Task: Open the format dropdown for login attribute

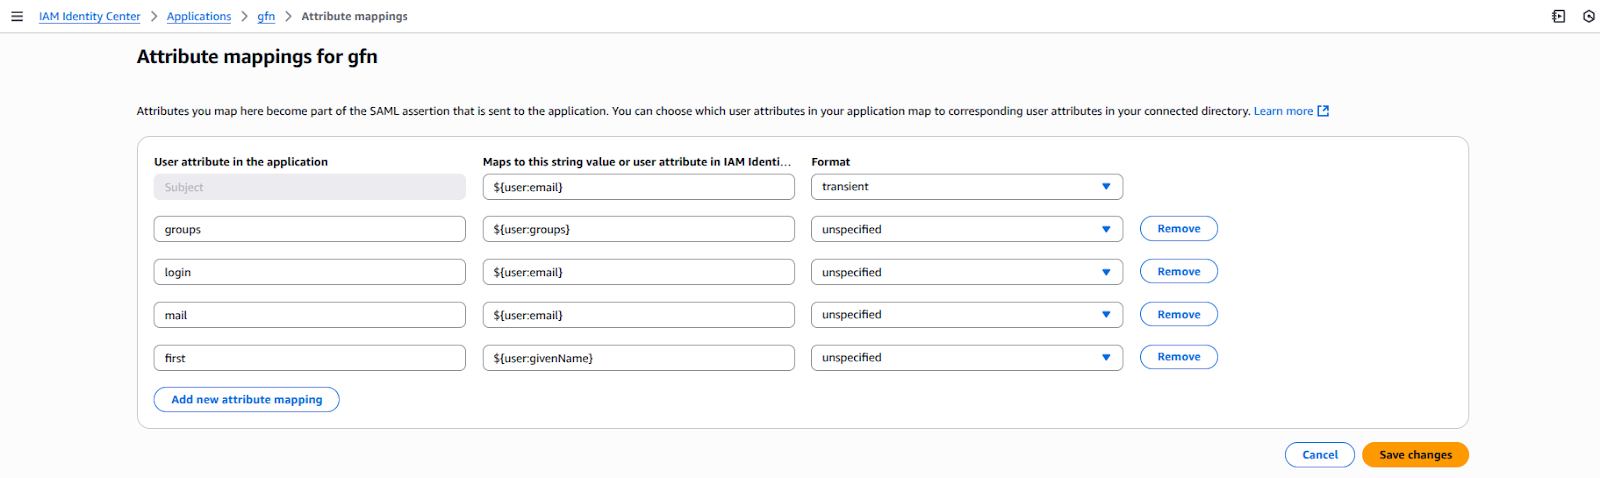Action: point(966,272)
